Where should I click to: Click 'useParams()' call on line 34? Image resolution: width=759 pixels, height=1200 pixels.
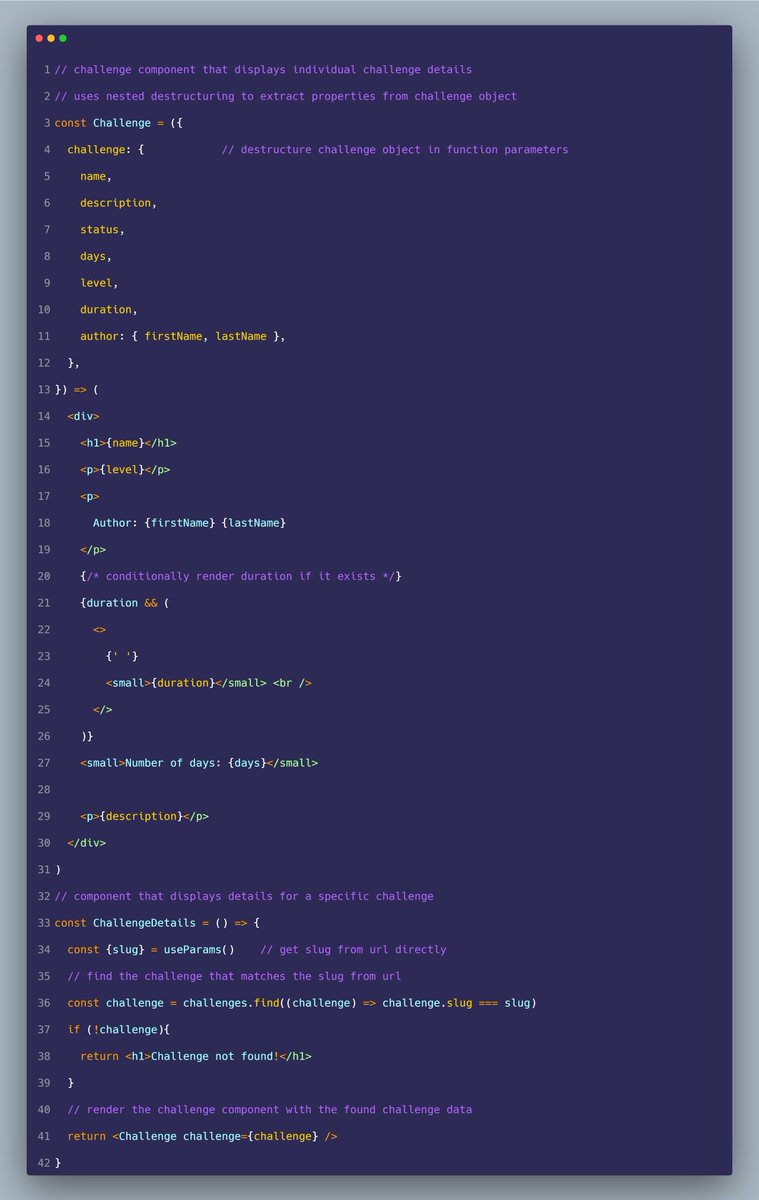tap(199, 950)
